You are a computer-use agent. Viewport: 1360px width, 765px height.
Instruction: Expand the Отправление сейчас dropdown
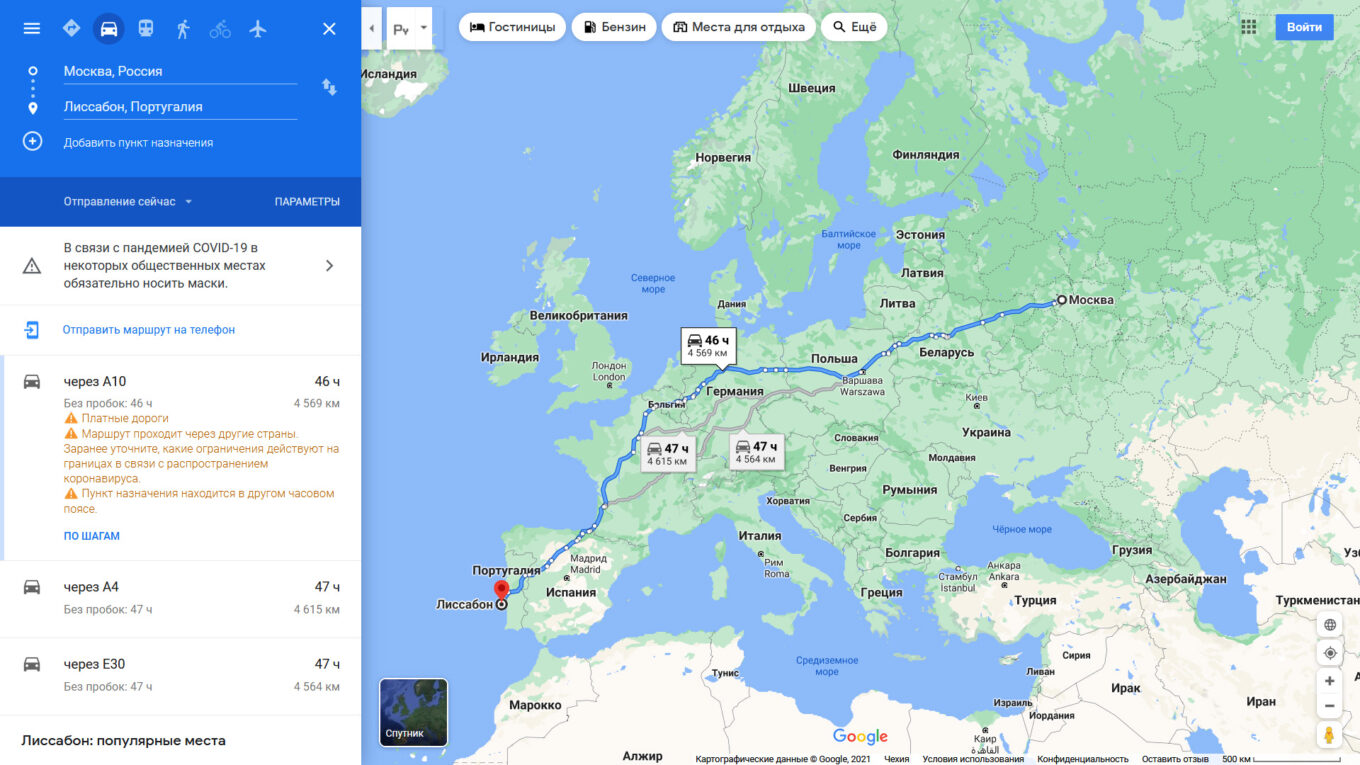(x=128, y=202)
